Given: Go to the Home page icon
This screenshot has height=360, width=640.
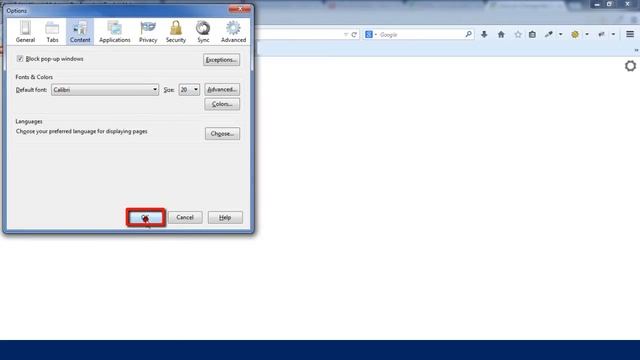Looking at the screenshot, I should coord(501,35).
